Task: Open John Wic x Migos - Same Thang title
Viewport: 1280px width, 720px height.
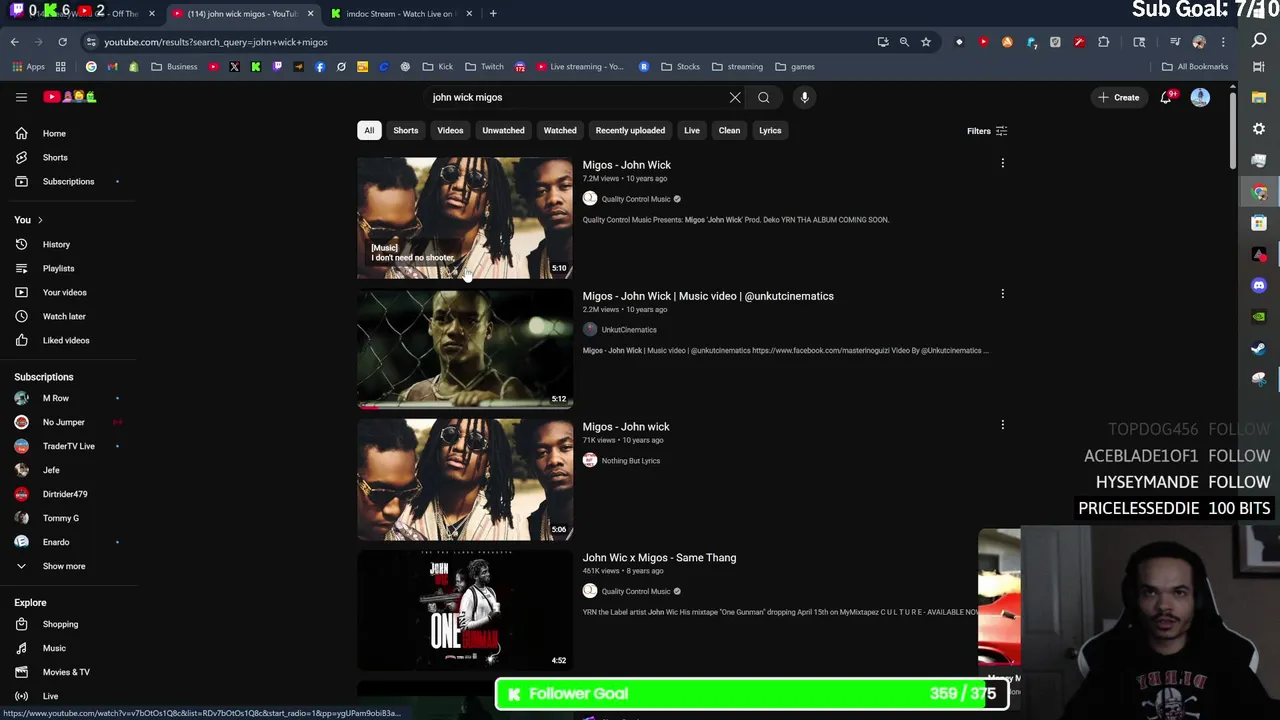Action: [x=659, y=558]
